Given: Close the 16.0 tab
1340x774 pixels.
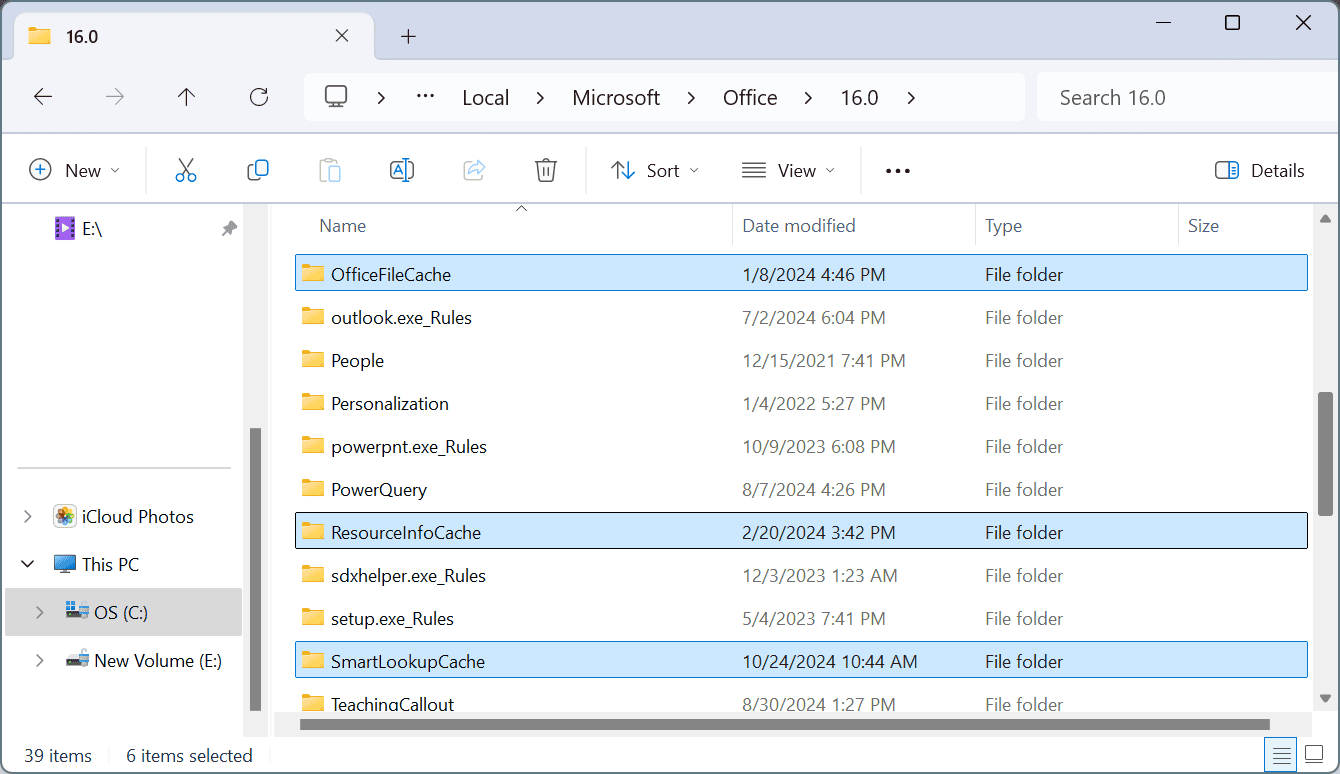Looking at the screenshot, I should pyautogui.click(x=341, y=36).
